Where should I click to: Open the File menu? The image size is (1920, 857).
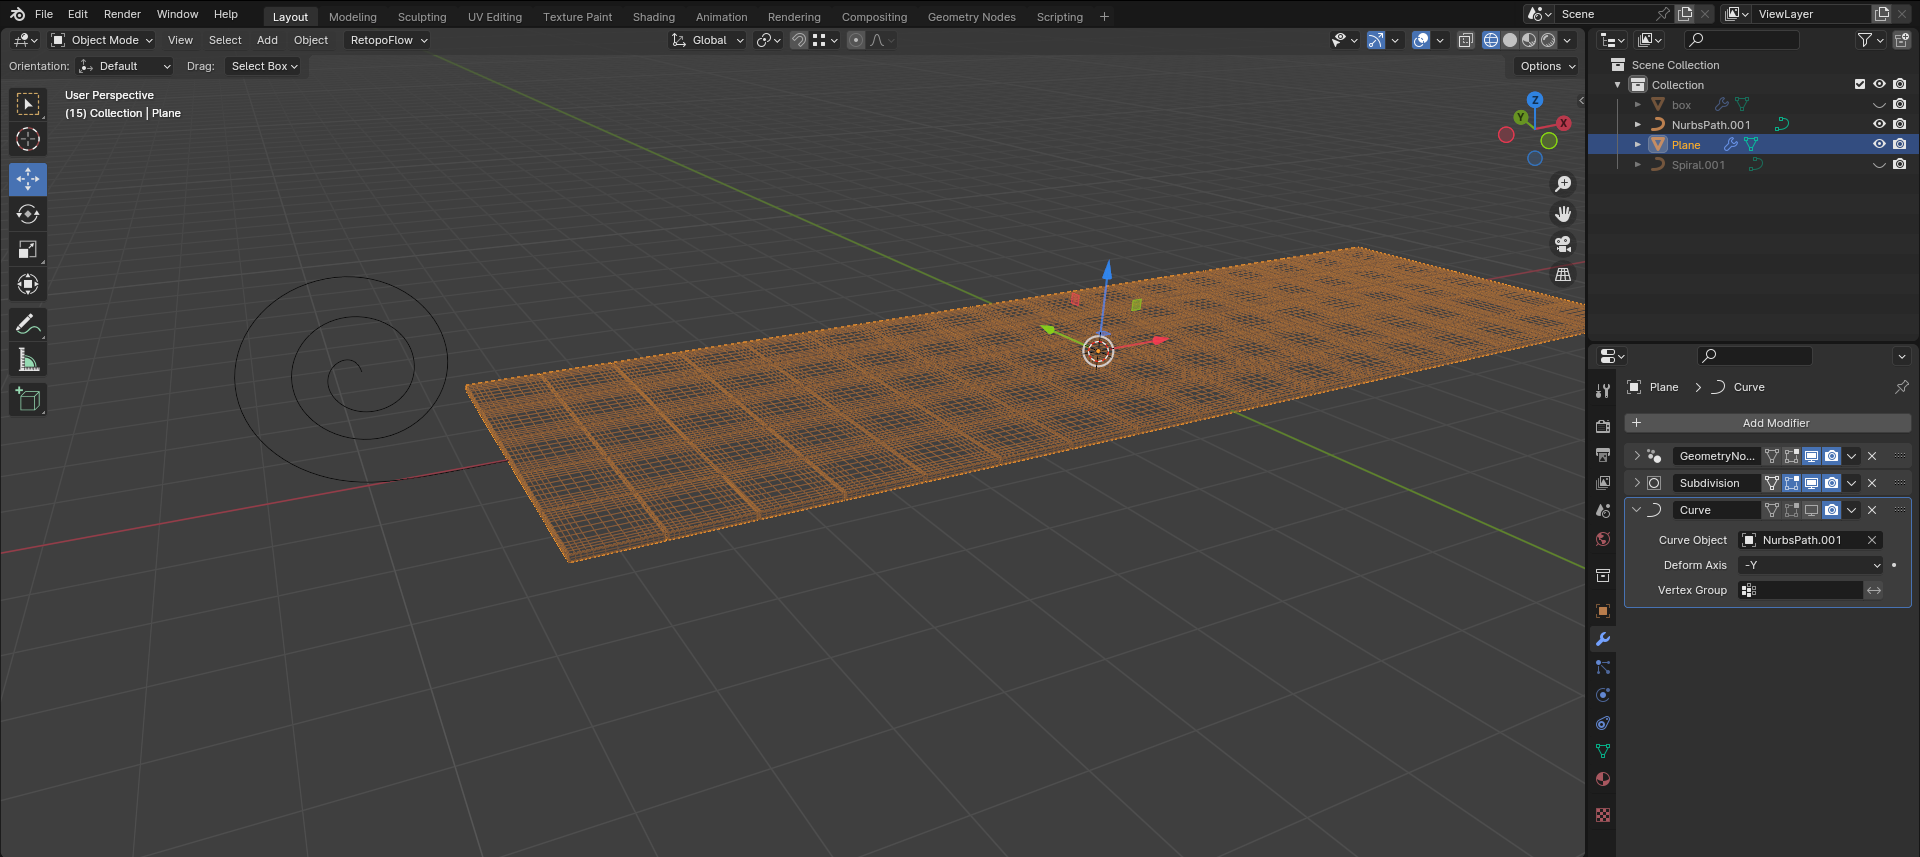click(x=44, y=14)
